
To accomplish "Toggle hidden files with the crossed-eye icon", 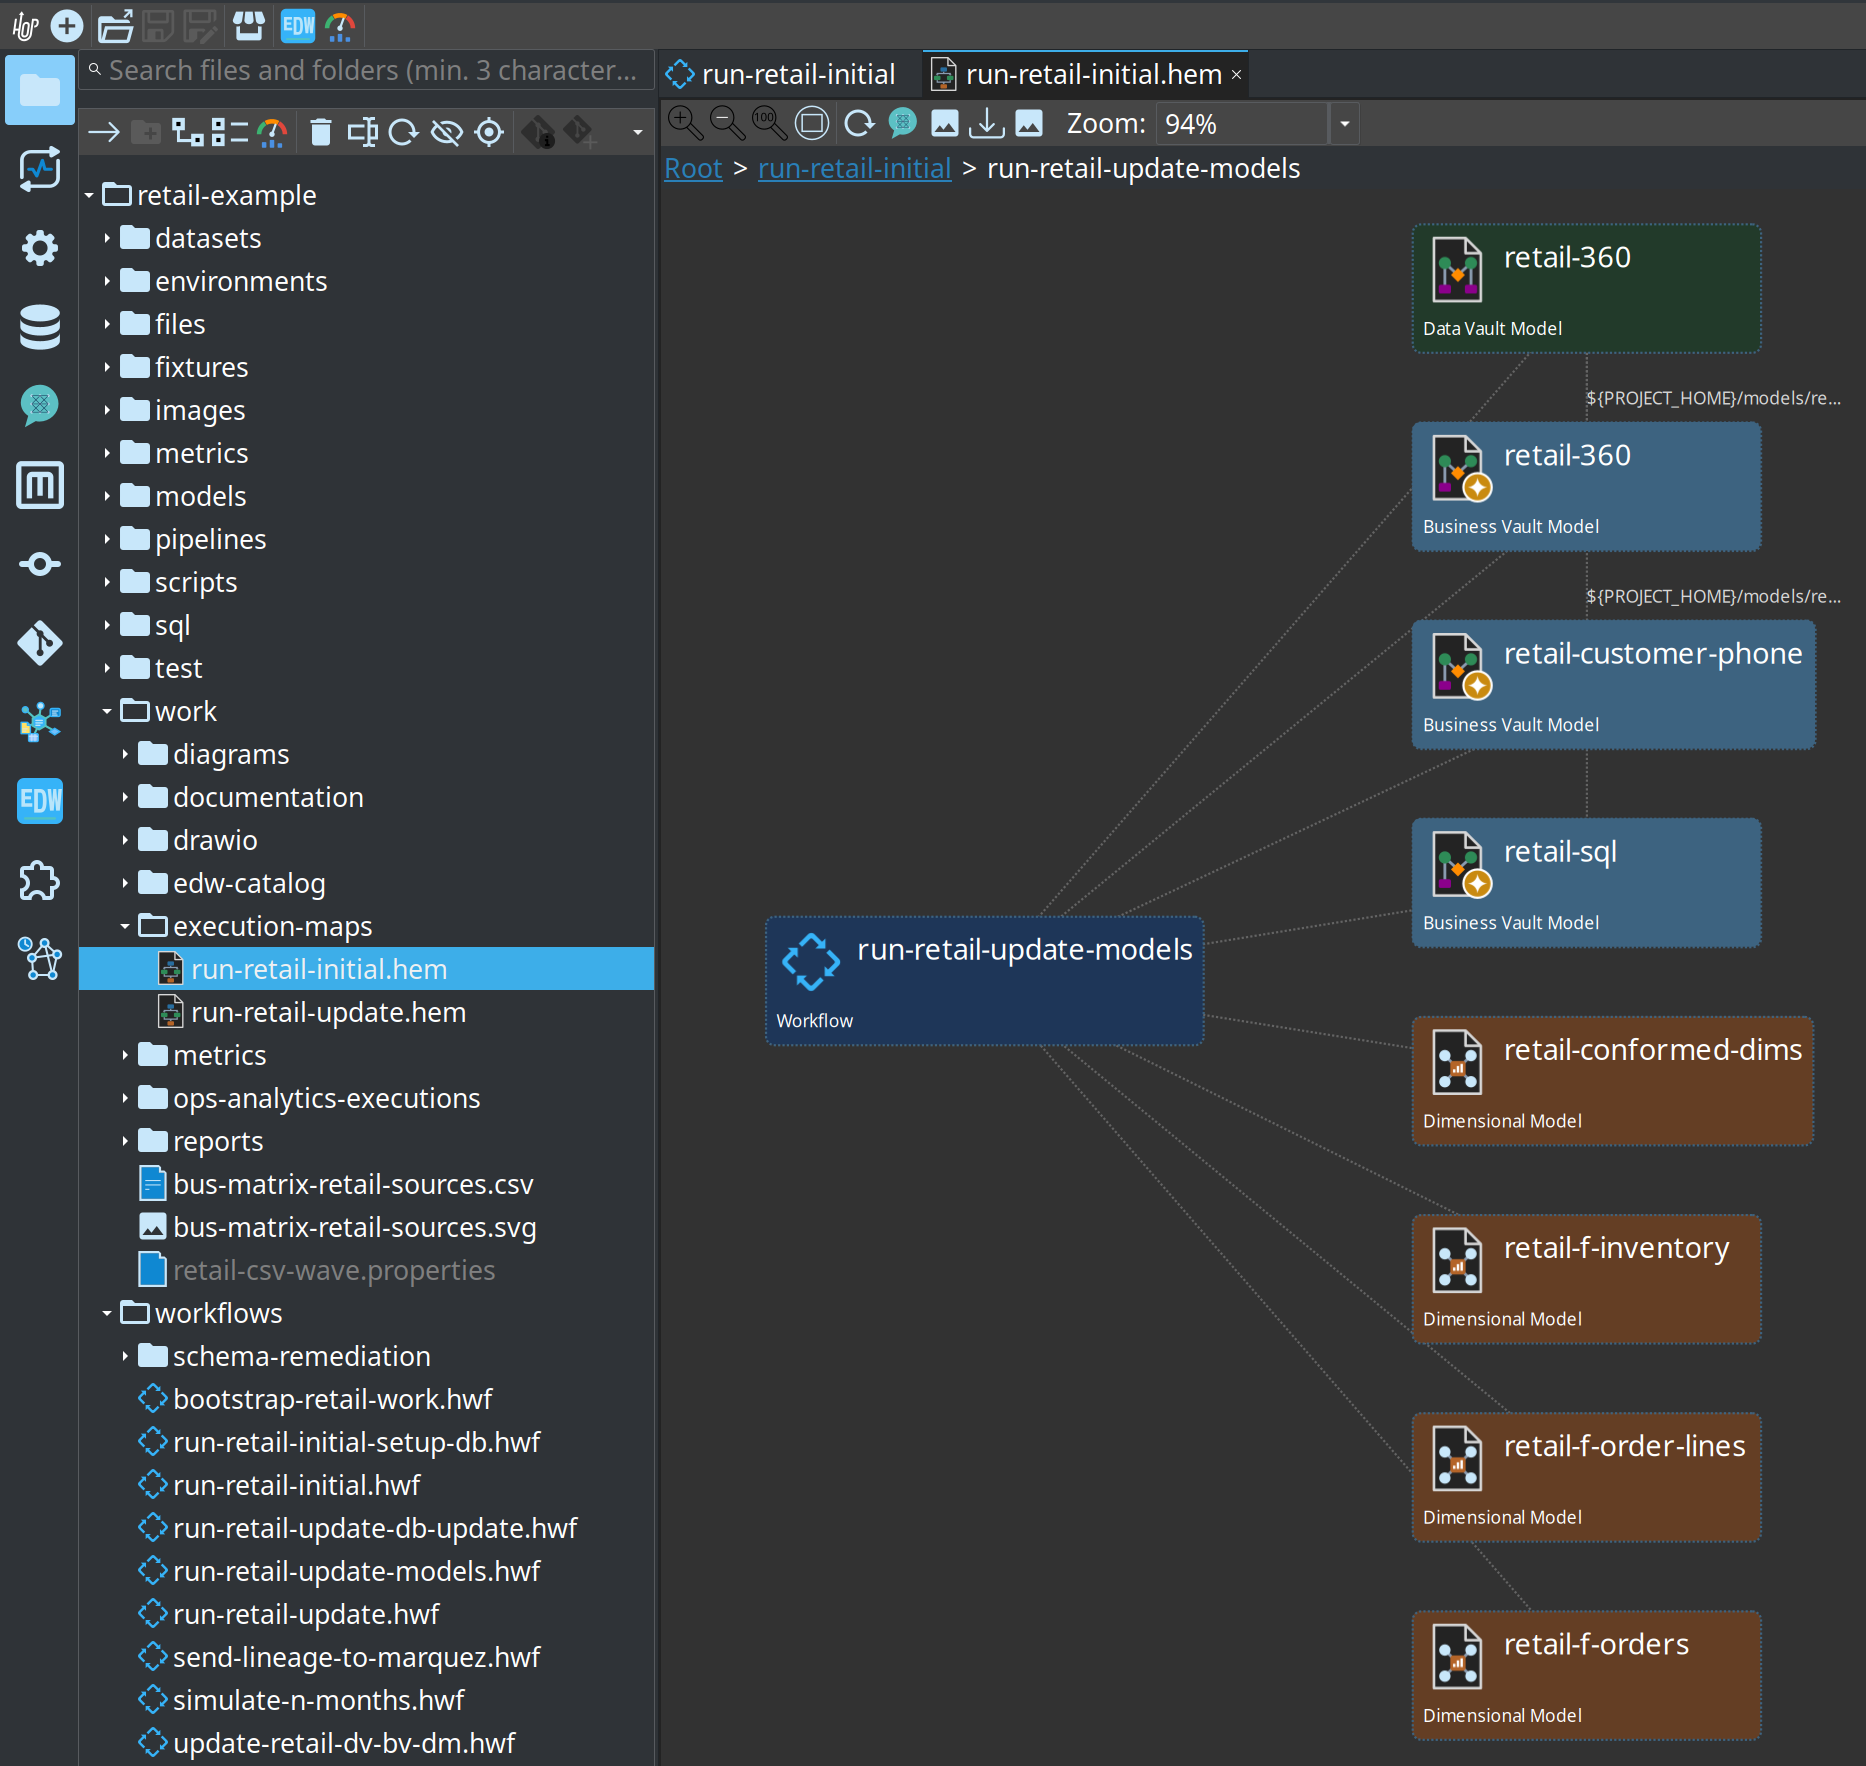I will [446, 132].
